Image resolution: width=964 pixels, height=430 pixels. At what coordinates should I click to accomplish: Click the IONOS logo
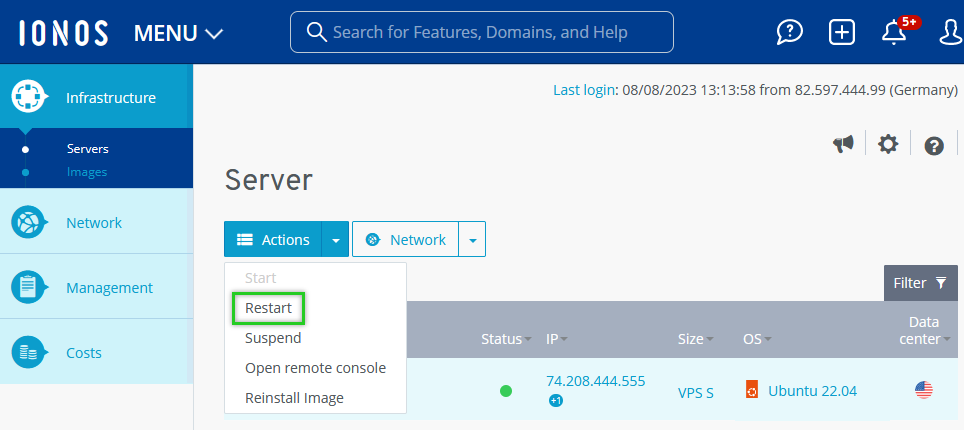tap(63, 33)
